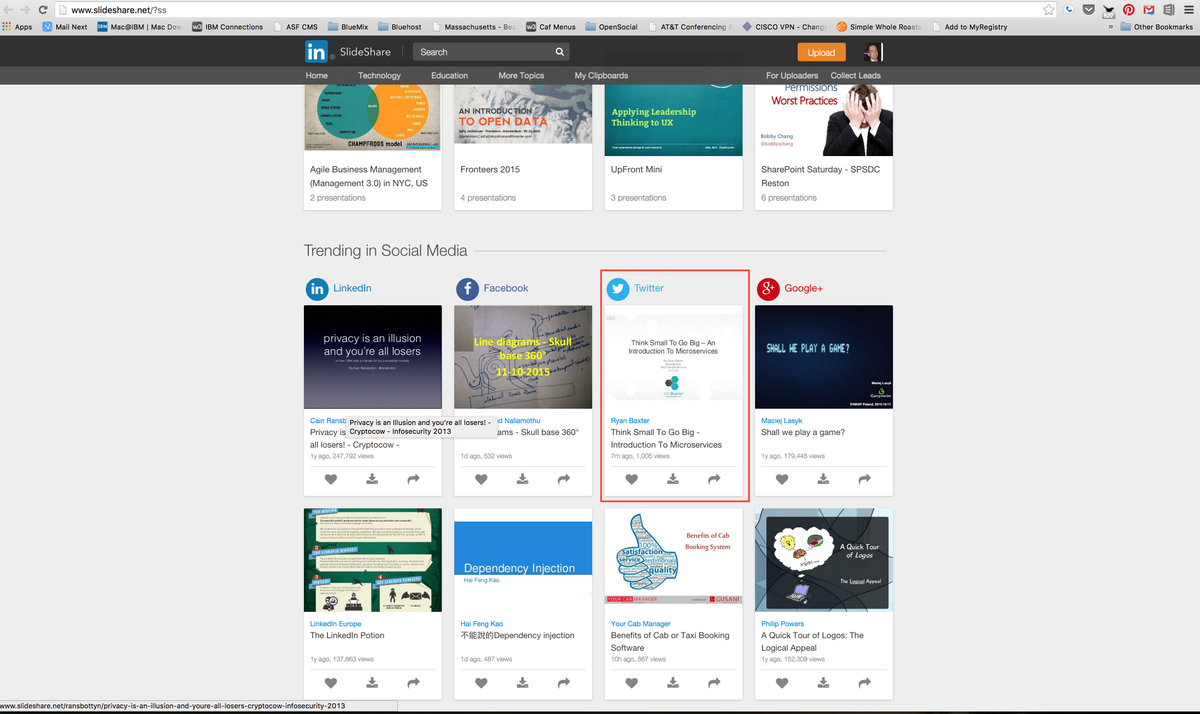The image size is (1200, 714).
Task: Share the Cab or Taxi Booking slideshow
Action: pyautogui.click(x=714, y=683)
